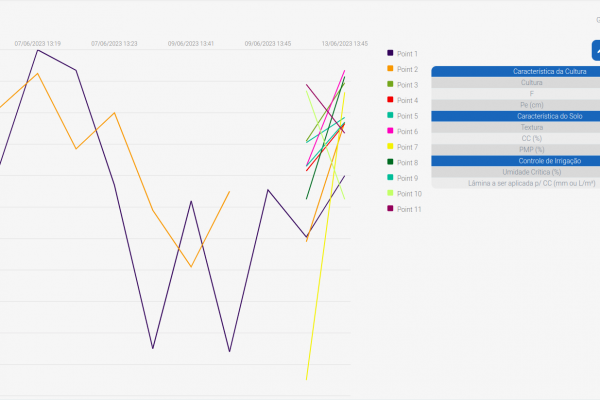This screenshot has height=400, width=600.
Task: Click the 07/06/2023 13:19 axis label
Action: 38,44
